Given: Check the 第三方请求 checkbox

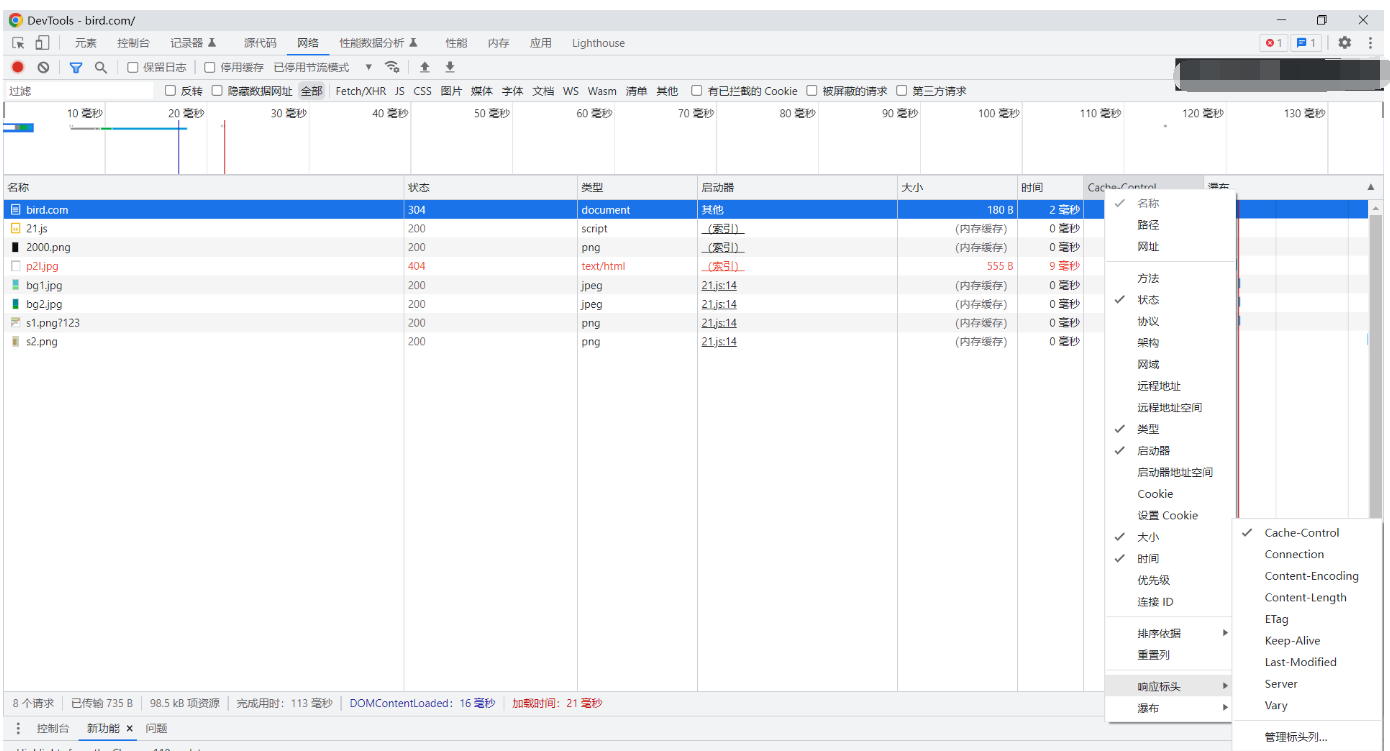Looking at the screenshot, I should tap(901, 91).
